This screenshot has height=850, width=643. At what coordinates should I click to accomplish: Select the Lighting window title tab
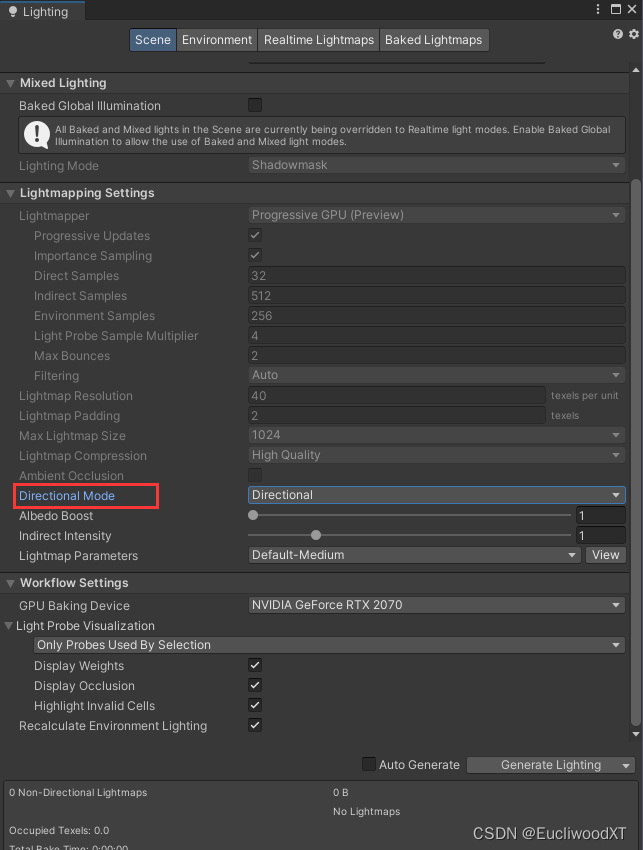coord(42,11)
